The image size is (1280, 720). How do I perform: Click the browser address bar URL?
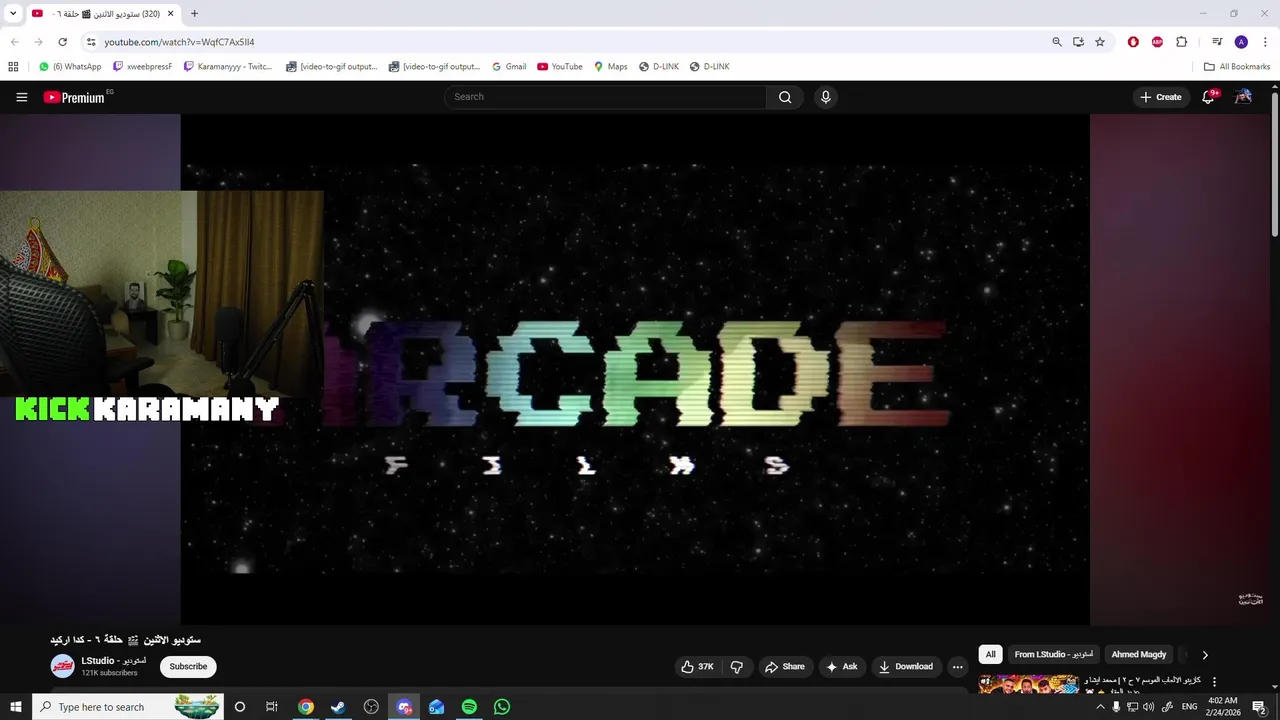pos(179,42)
